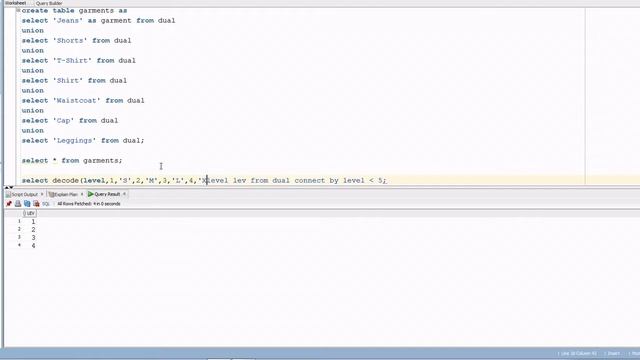The height and width of the screenshot is (360, 640).
Task: Click the 'All Rows Fetched' status text
Action: 89,204
